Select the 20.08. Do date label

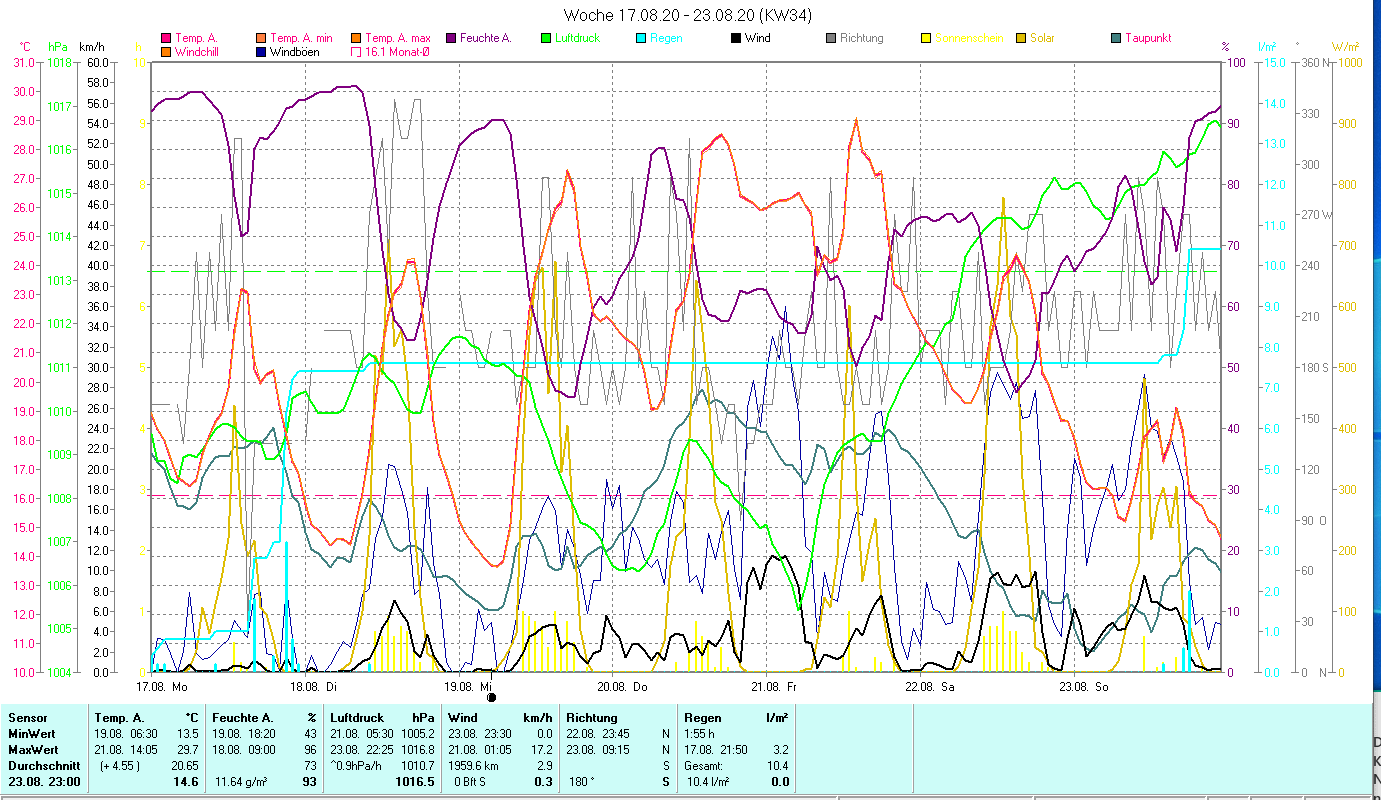(622, 687)
